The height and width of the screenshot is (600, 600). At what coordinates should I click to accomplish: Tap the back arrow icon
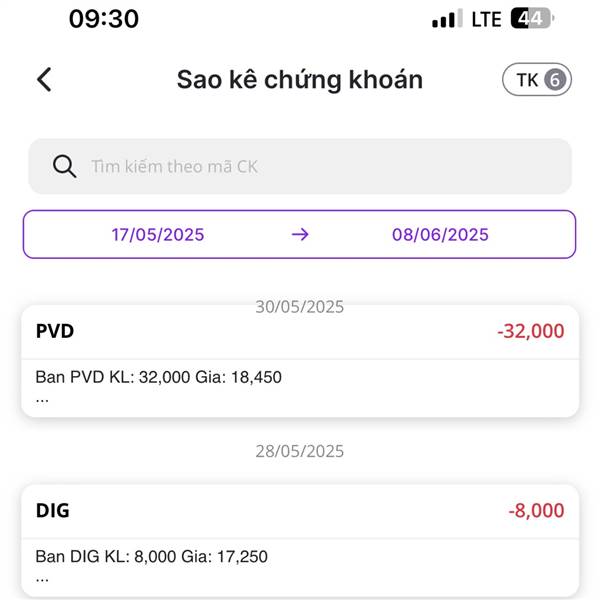[44, 80]
